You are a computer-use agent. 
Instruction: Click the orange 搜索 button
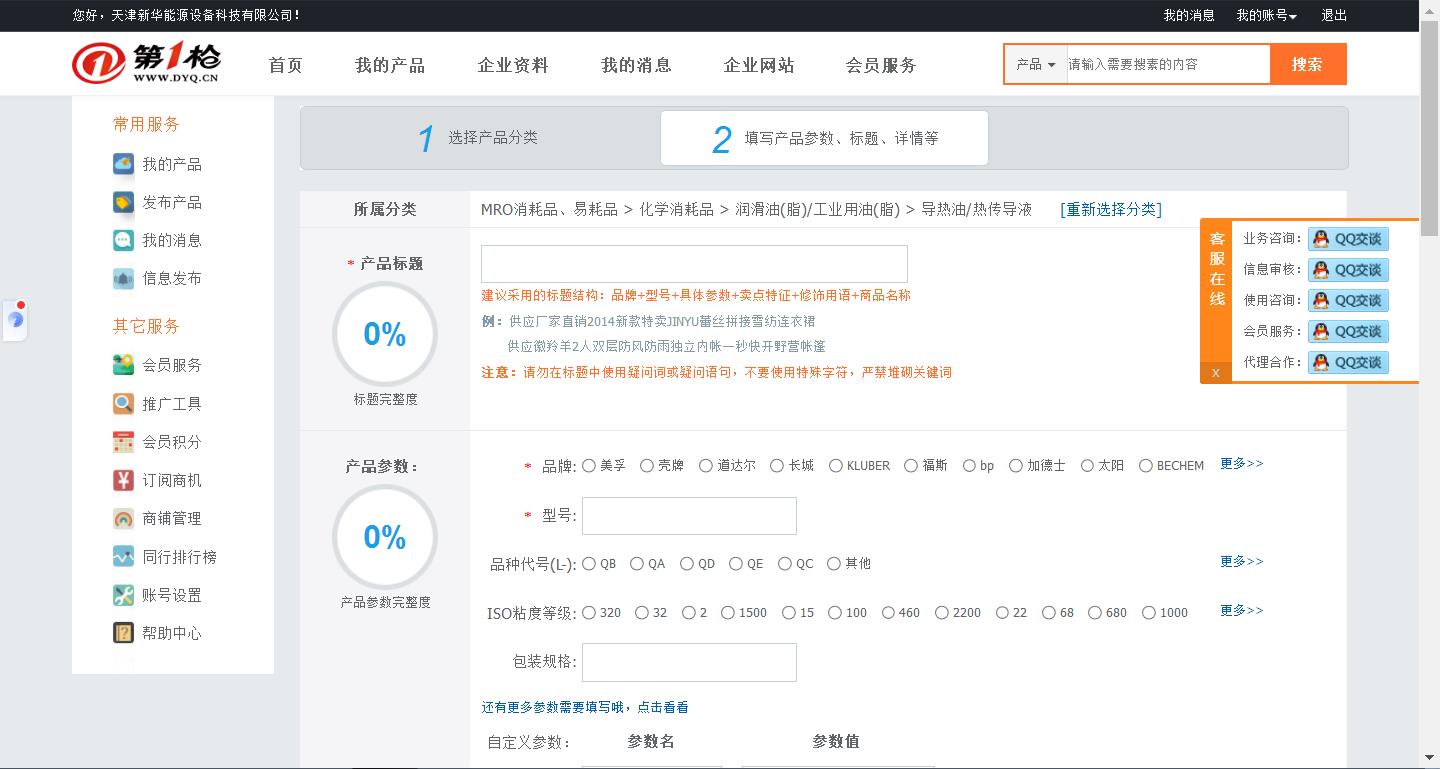(x=1307, y=64)
